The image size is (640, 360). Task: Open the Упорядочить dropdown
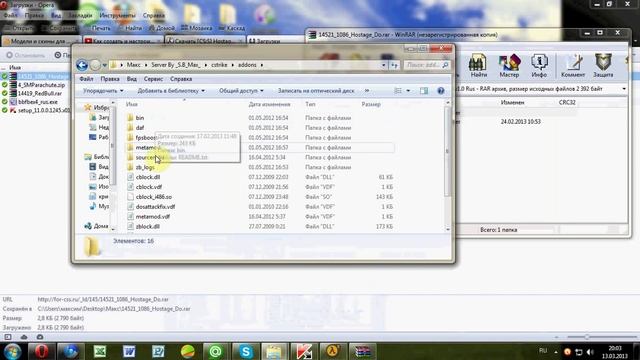click(103, 91)
